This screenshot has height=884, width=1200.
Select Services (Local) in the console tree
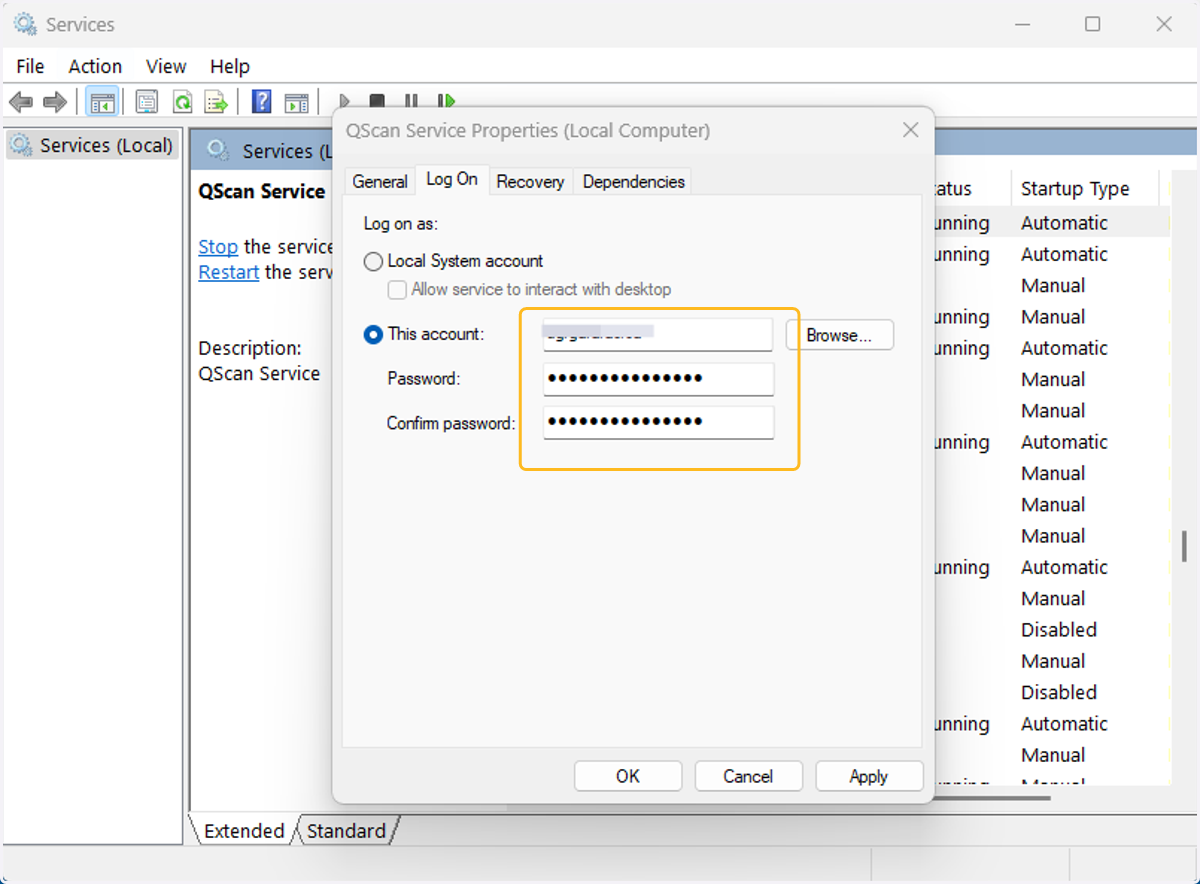93,145
